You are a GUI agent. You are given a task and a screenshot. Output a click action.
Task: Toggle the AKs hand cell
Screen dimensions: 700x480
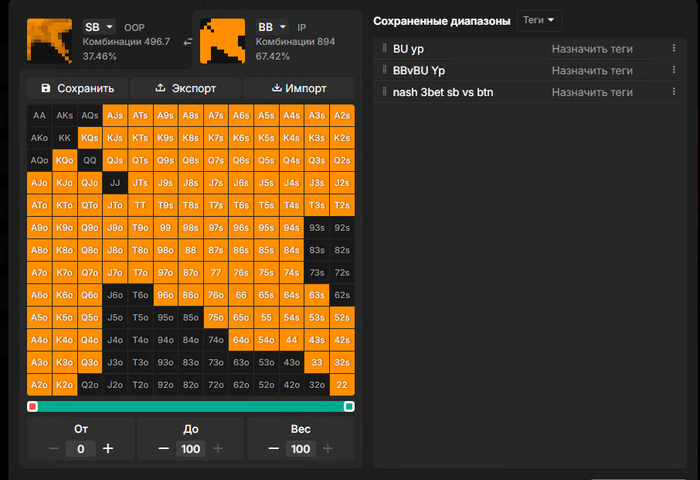(65, 116)
